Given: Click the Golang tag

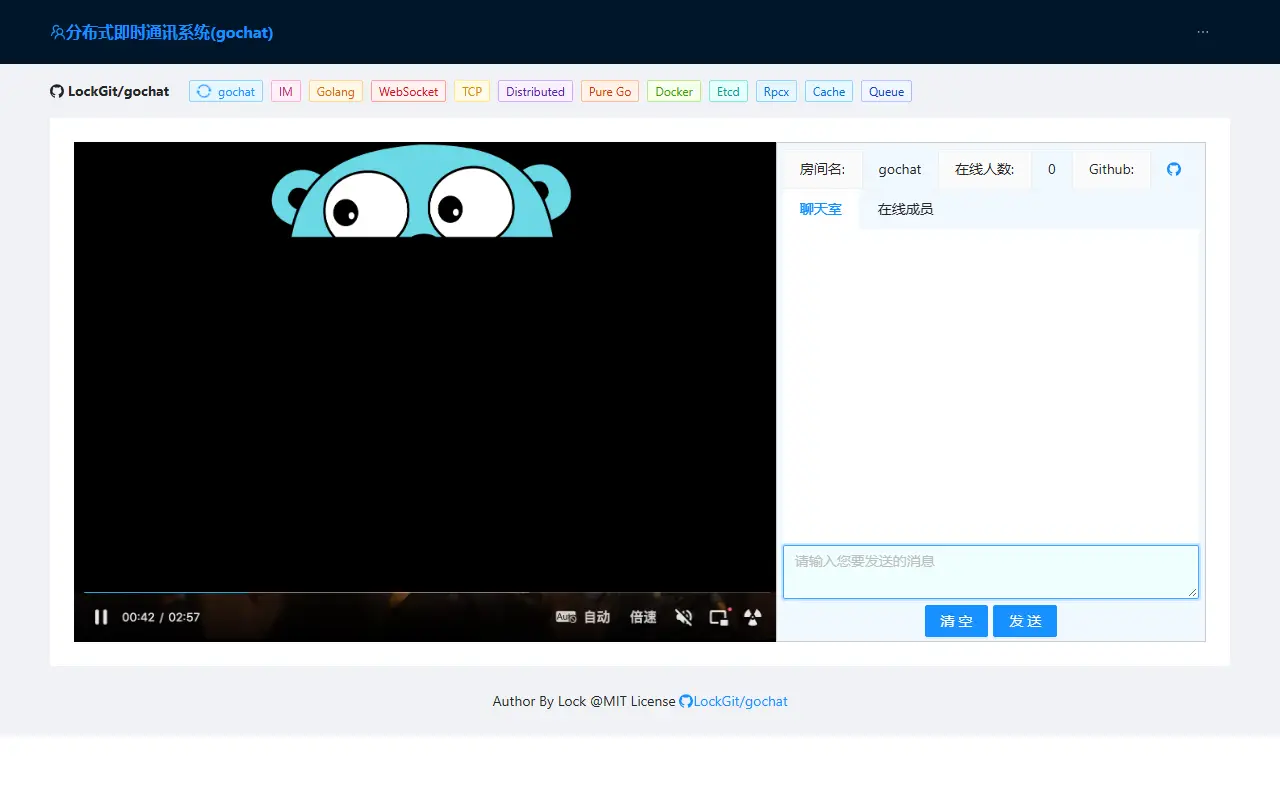Looking at the screenshot, I should [x=336, y=91].
